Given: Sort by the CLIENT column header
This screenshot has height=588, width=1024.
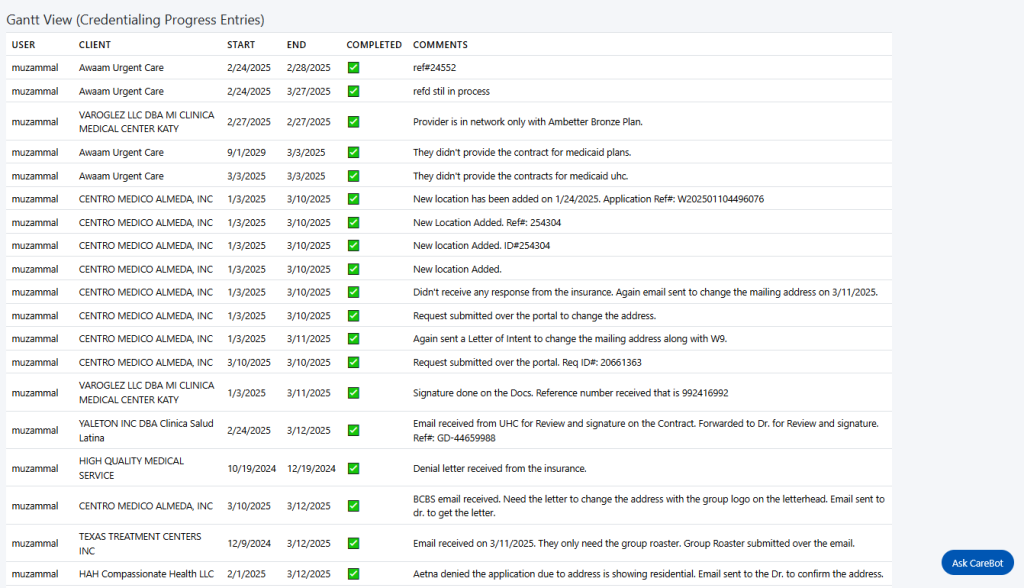Looking at the screenshot, I should pyautogui.click(x=95, y=44).
